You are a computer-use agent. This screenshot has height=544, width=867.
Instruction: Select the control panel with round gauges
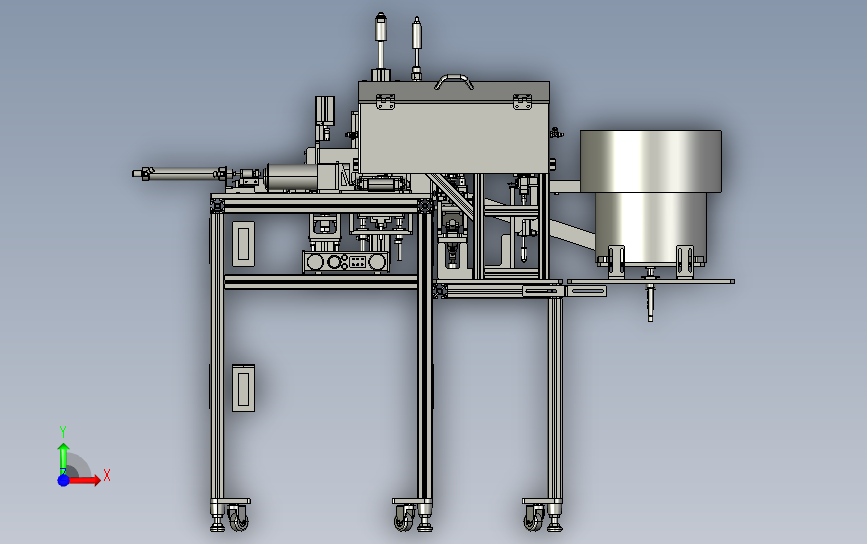[x=346, y=262]
